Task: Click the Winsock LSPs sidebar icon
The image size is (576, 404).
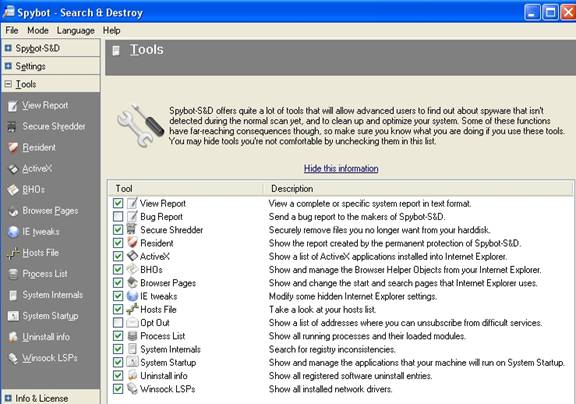Action: [13, 358]
